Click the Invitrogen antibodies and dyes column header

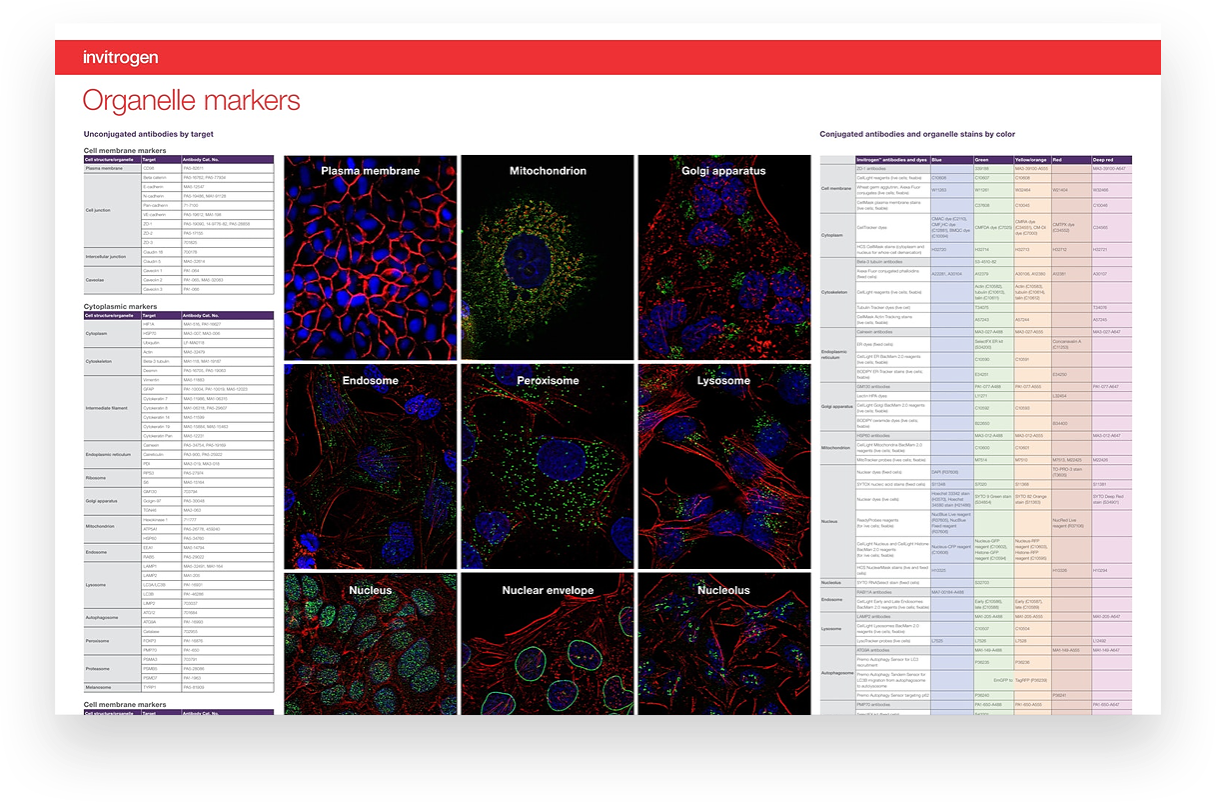pyautogui.click(x=892, y=160)
